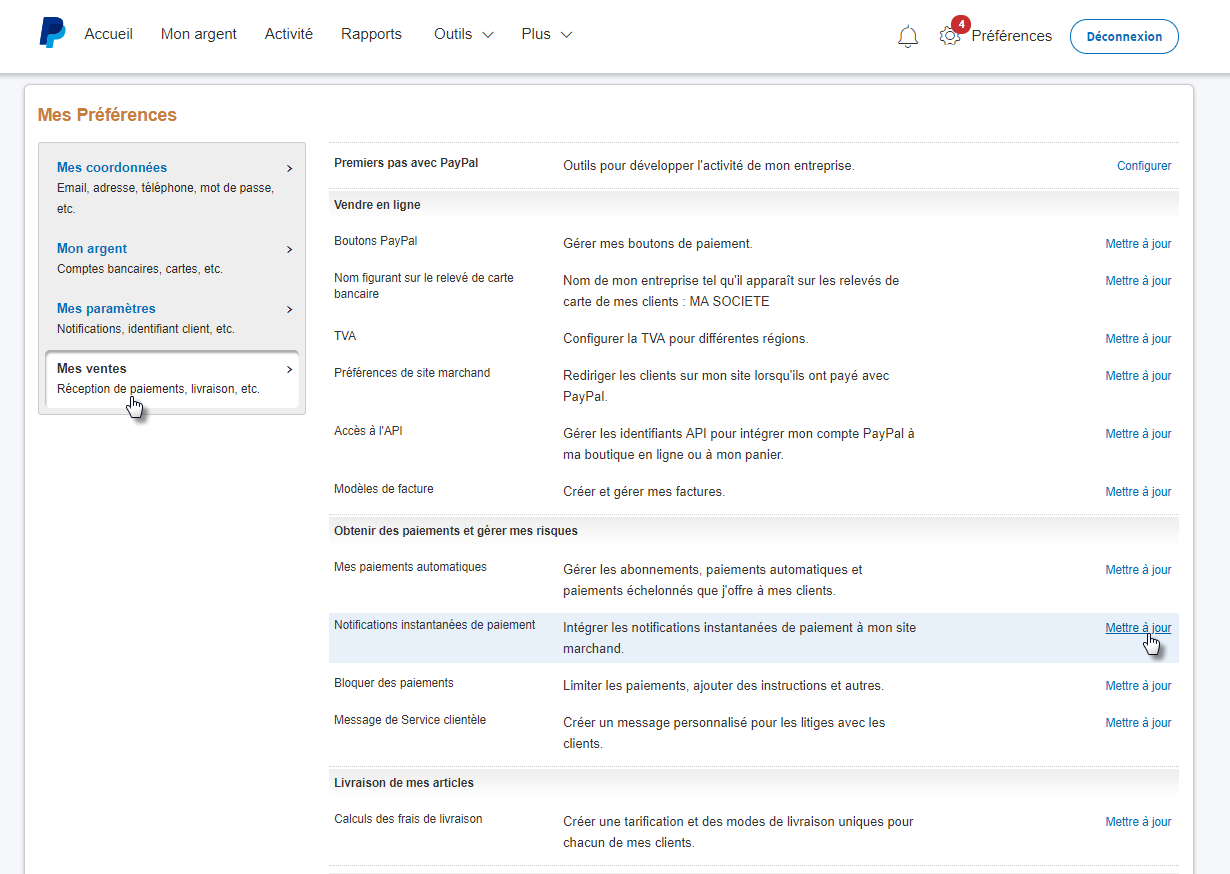Open Rapports in the top menu
This screenshot has height=874, width=1230.
[x=371, y=34]
